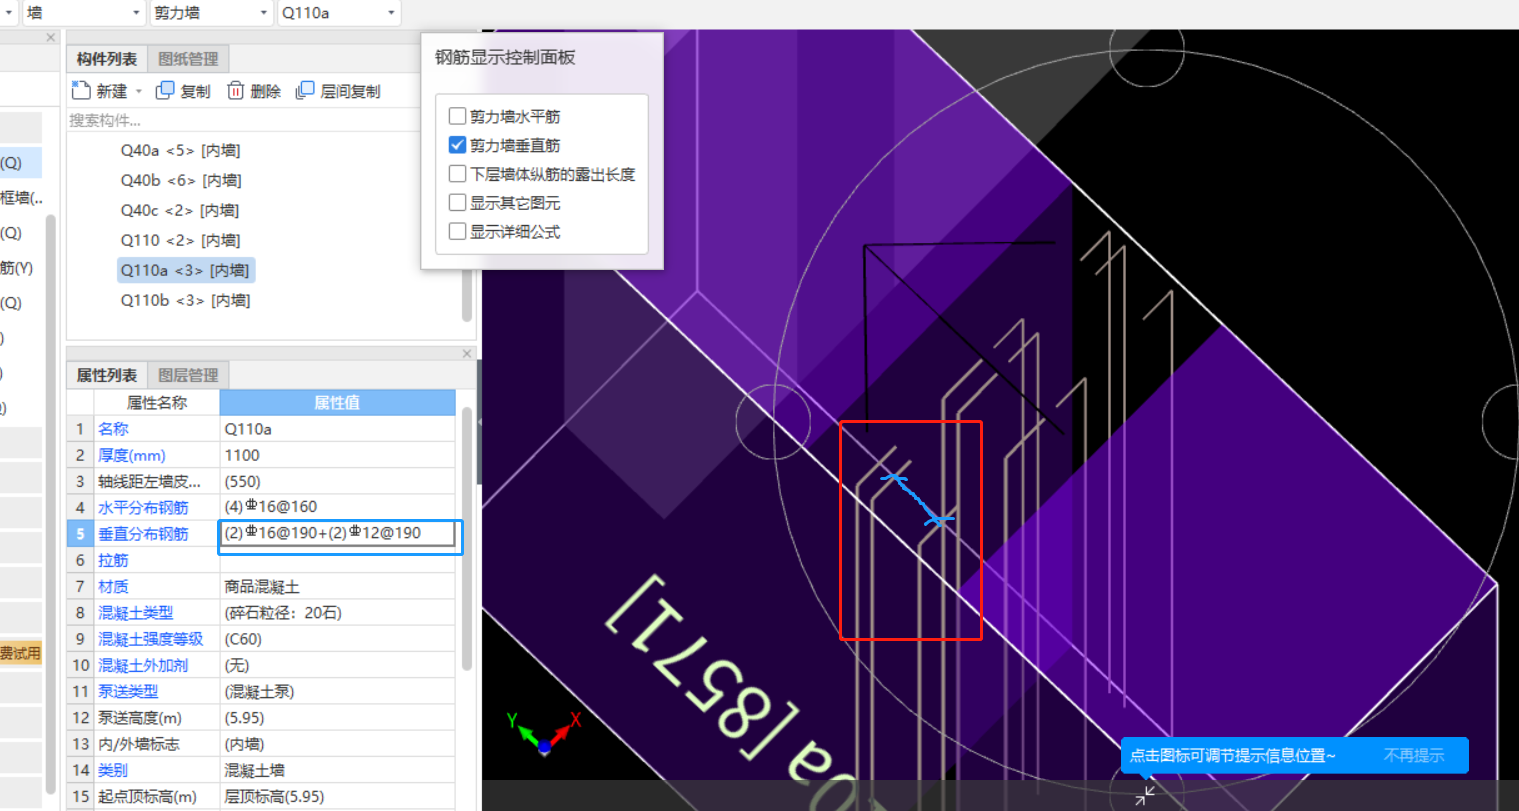Select Q110 <2> [内墙] component
1519x811 pixels.
180,240
